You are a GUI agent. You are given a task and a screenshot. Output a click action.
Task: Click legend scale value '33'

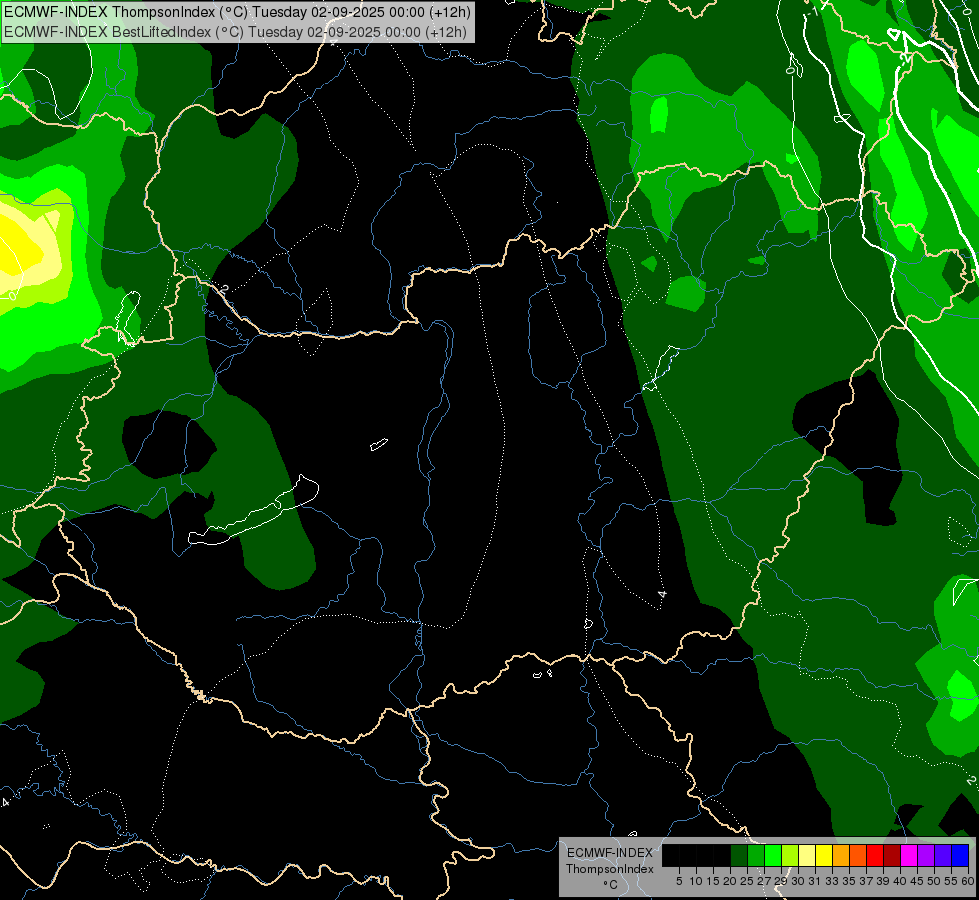(832, 881)
